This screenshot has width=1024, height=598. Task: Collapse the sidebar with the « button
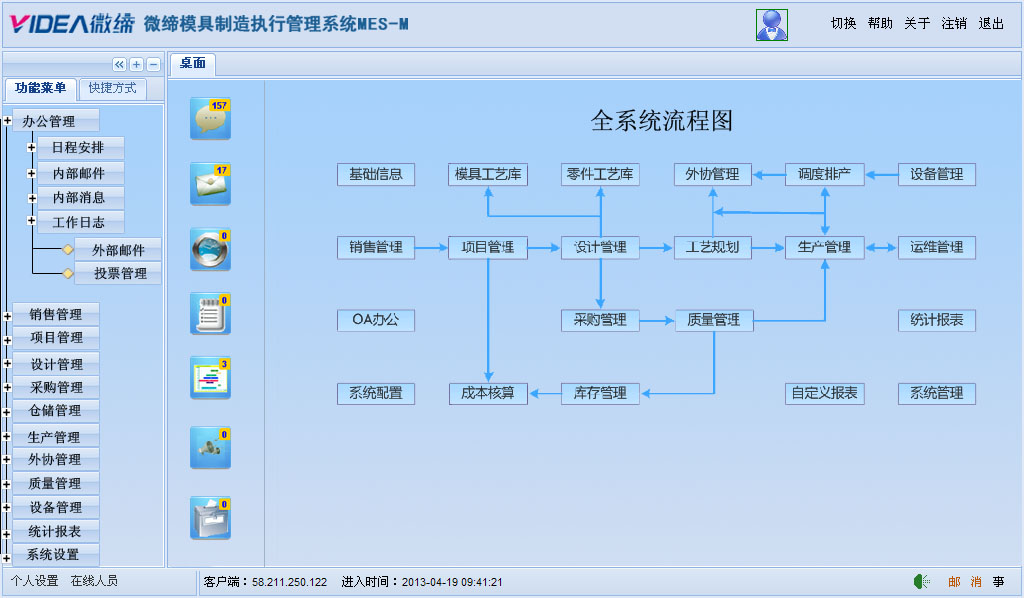(x=117, y=64)
